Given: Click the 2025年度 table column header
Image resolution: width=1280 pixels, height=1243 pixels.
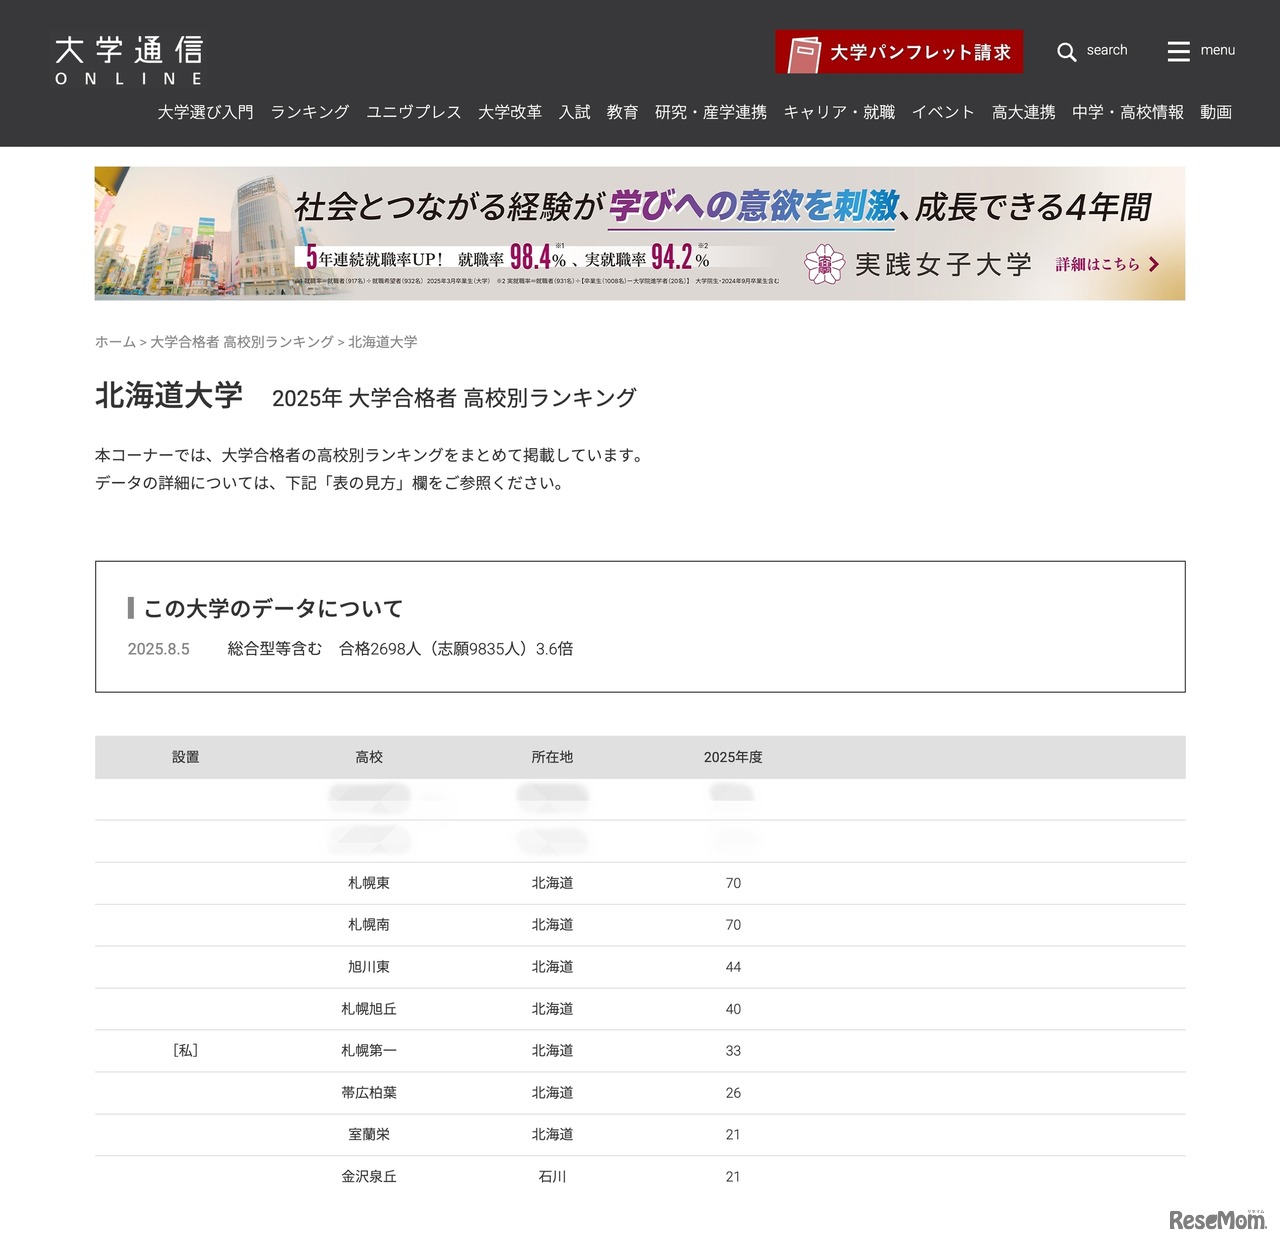Looking at the screenshot, I should (x=733, y=757).
